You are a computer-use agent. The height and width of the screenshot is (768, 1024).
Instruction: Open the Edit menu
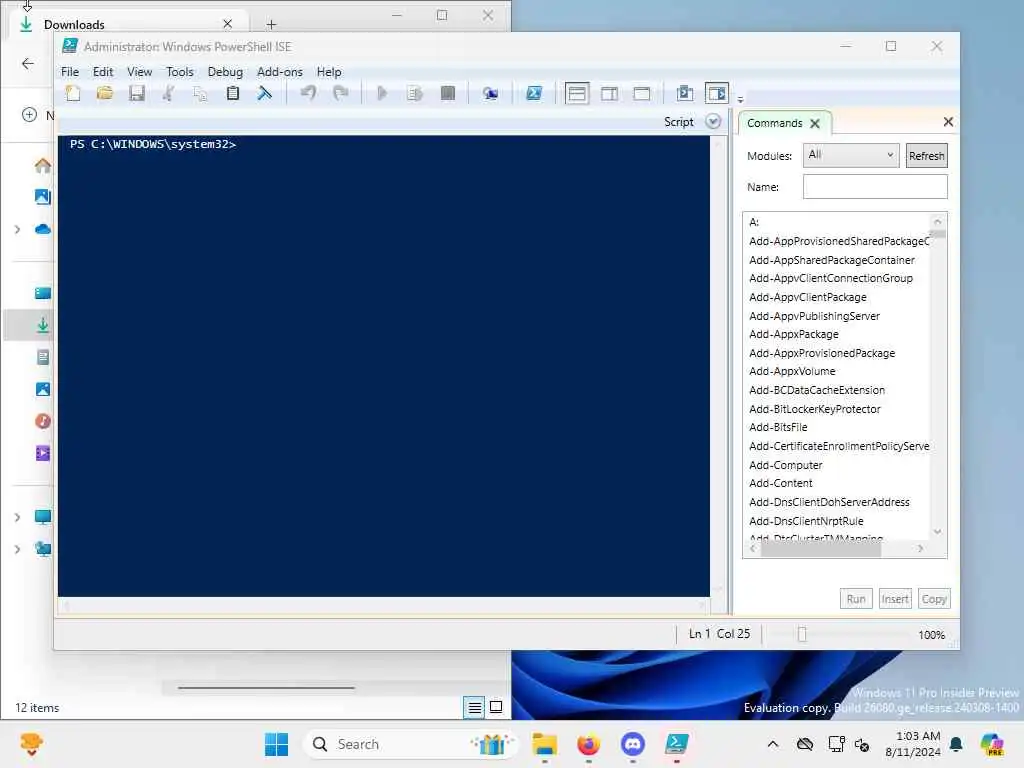pos(103,72)
